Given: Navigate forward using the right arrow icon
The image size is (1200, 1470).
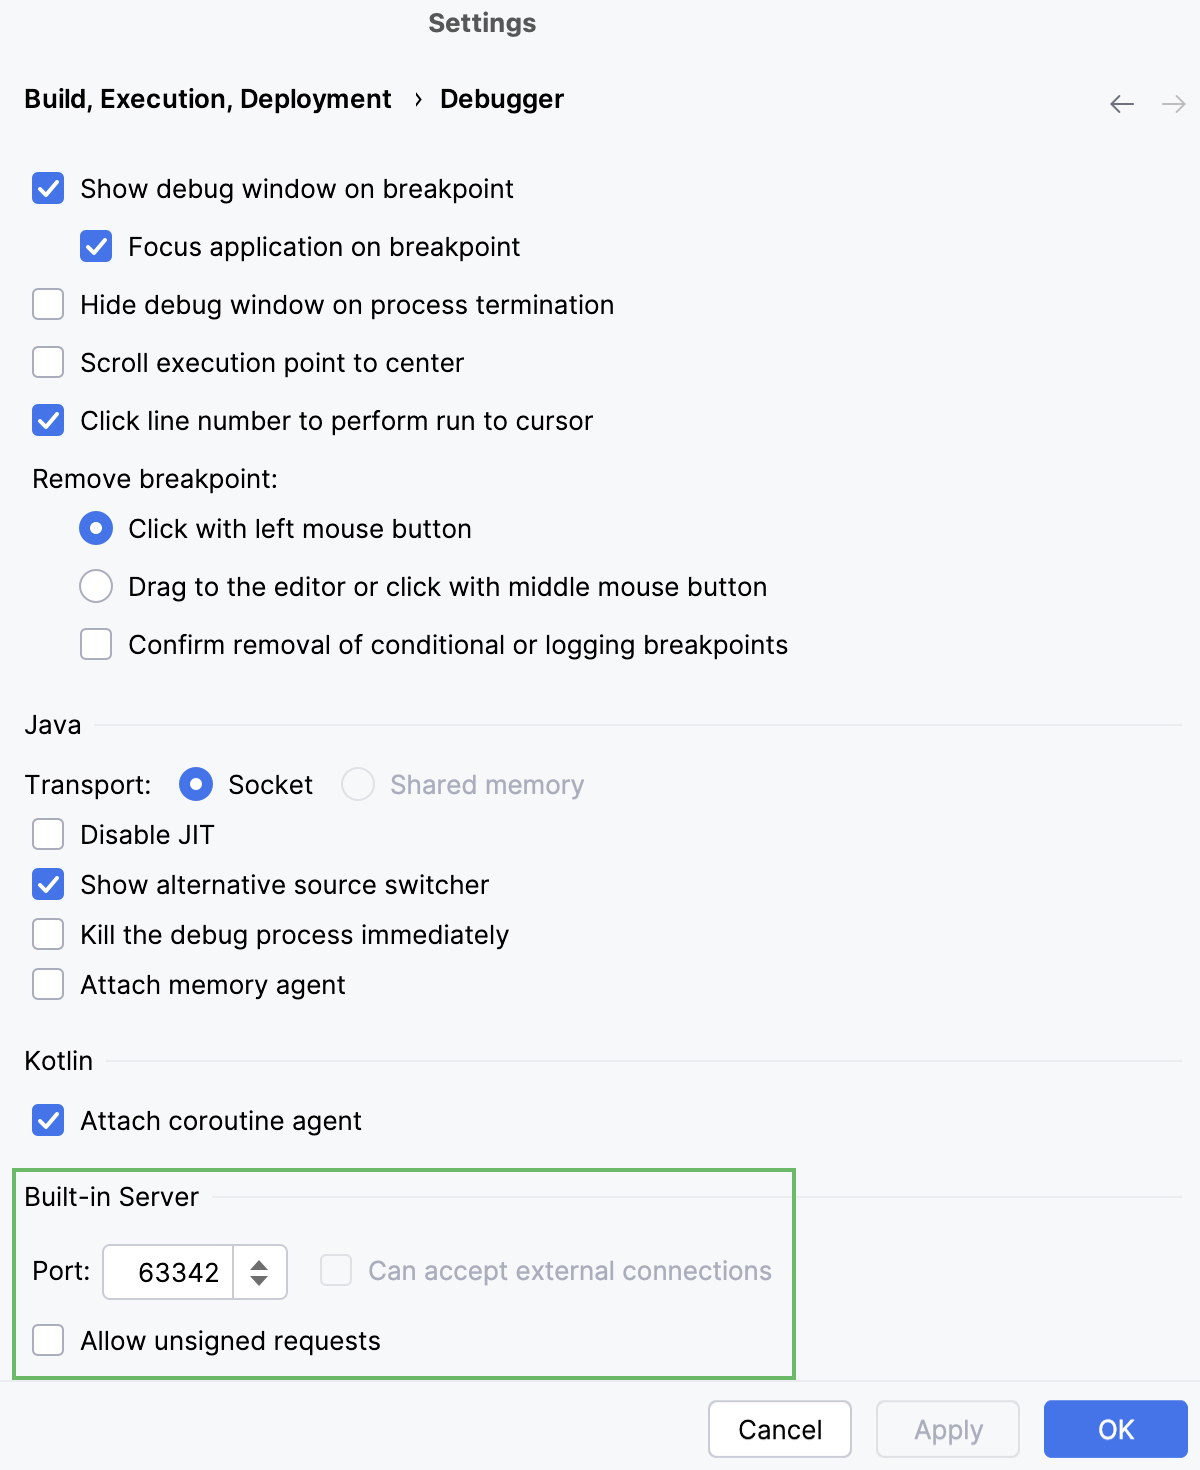Looking at the screenshot, I should (x=1172, y=103).
